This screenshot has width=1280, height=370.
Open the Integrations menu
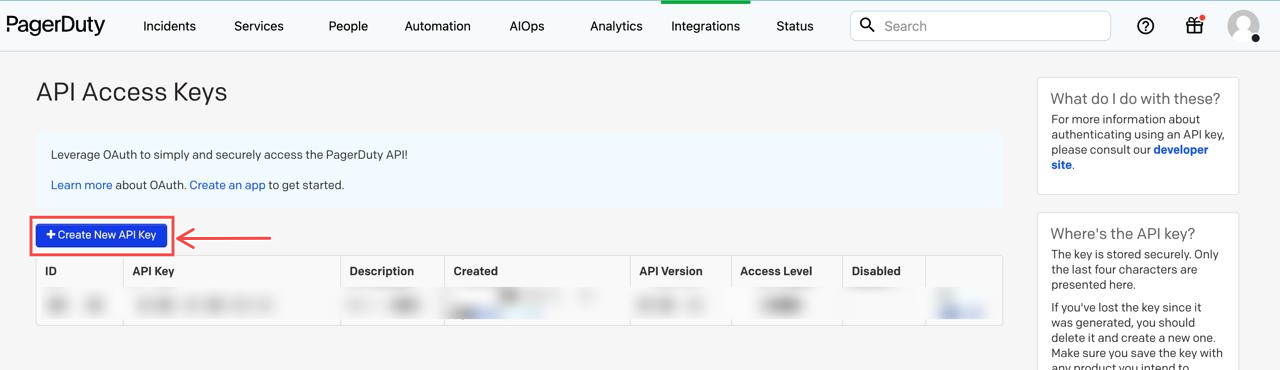[705, 26]
